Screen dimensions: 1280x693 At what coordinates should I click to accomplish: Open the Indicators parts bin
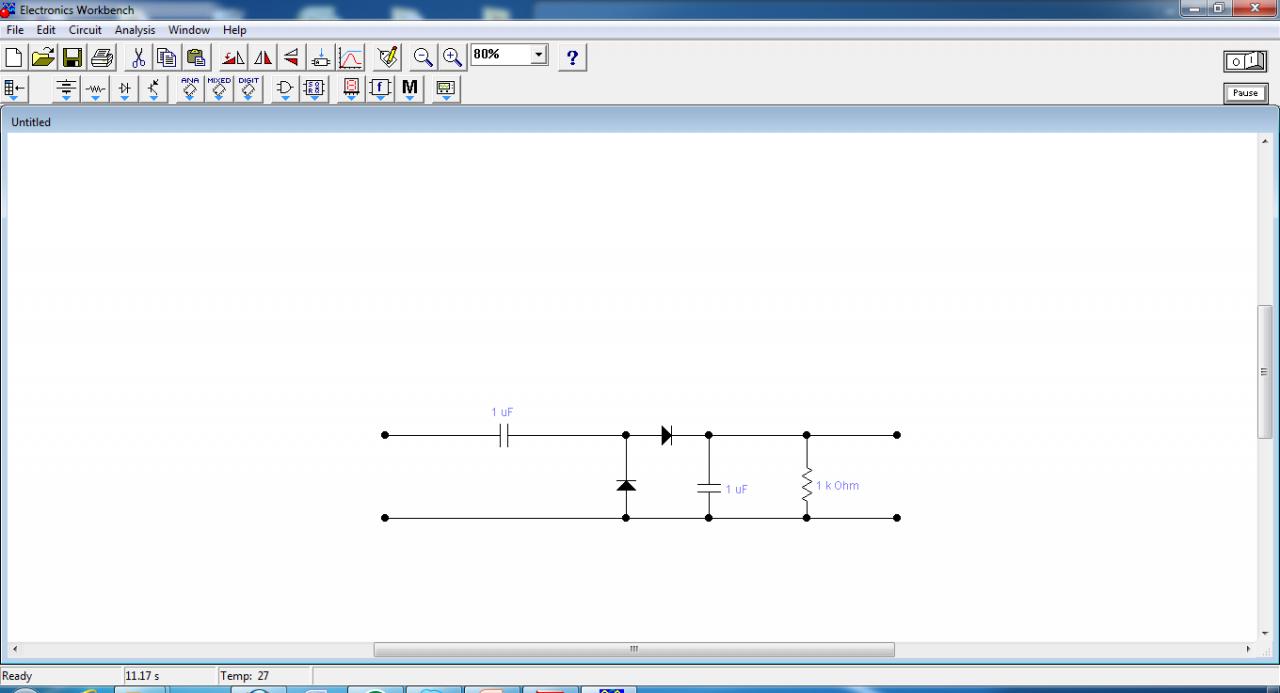[x=351, y=90]
